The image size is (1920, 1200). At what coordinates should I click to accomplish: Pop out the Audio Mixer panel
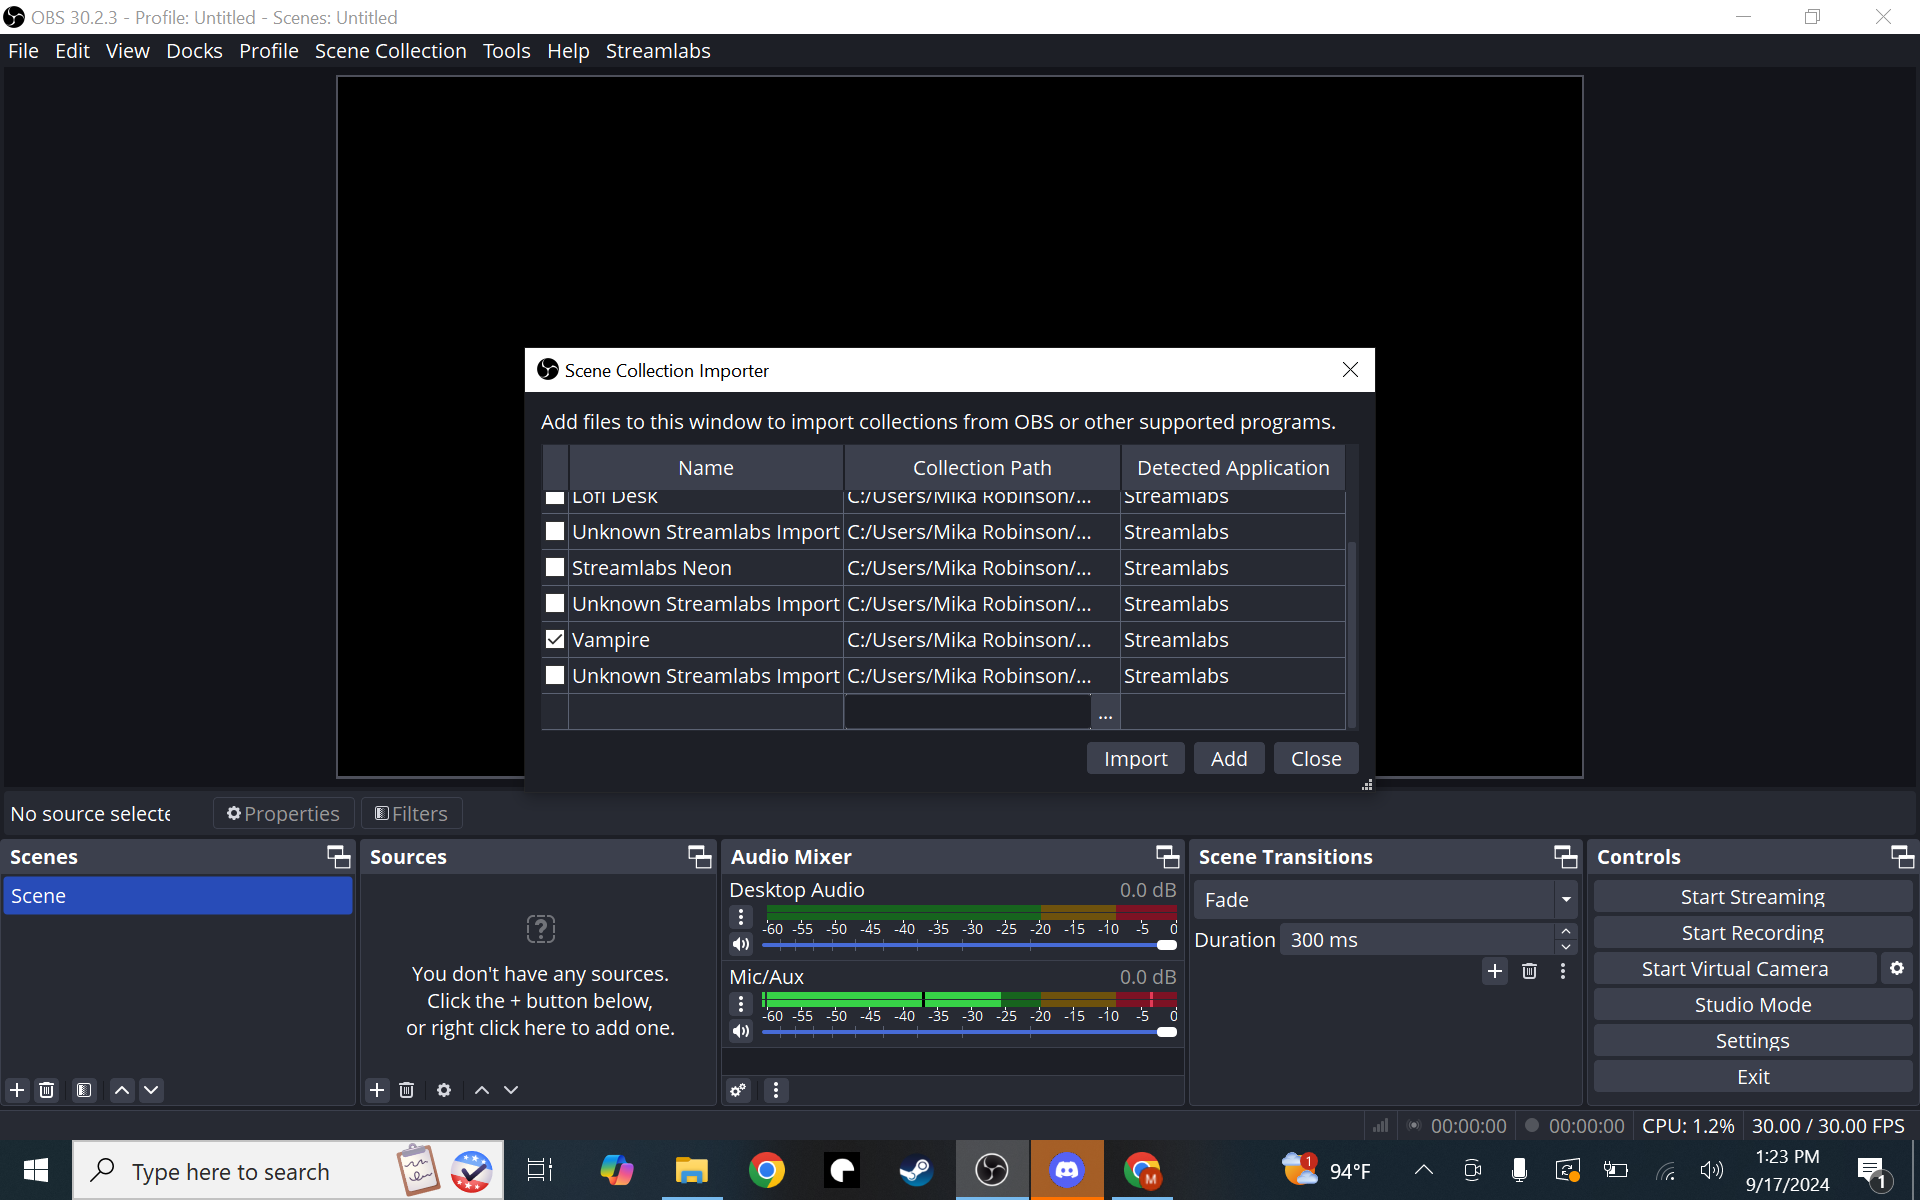point(1166,856)
